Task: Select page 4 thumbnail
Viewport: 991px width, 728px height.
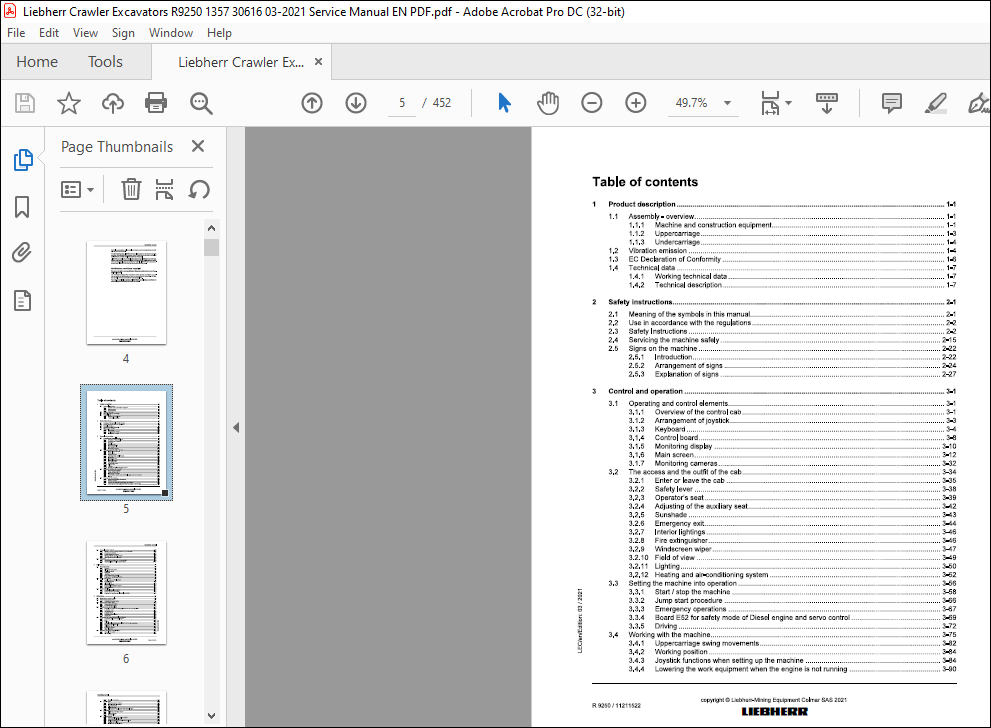Action: pos(126,293)
